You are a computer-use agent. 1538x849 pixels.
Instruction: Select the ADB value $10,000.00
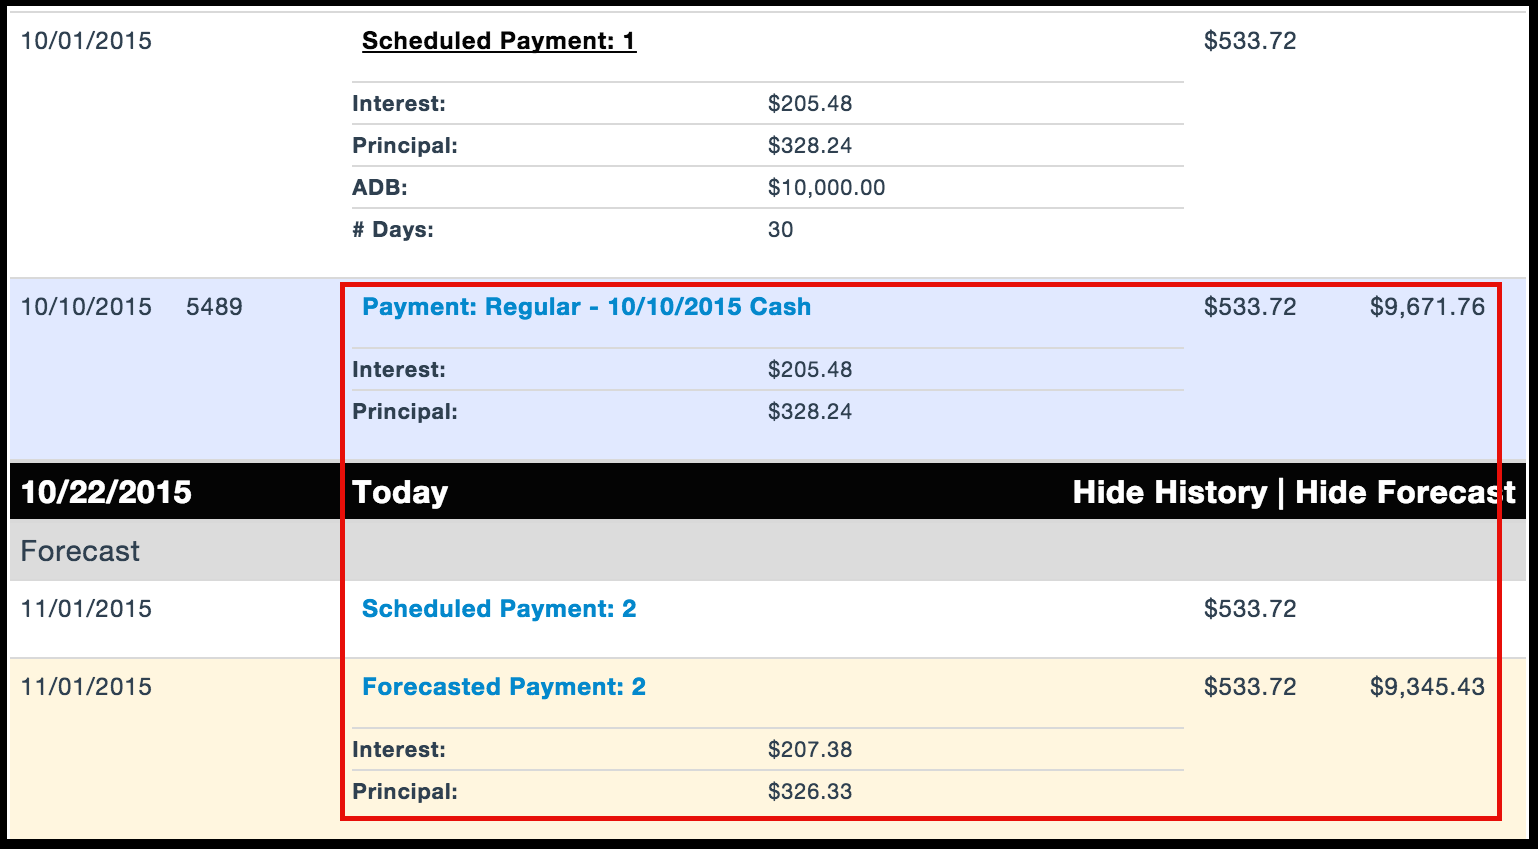[826, 188]
